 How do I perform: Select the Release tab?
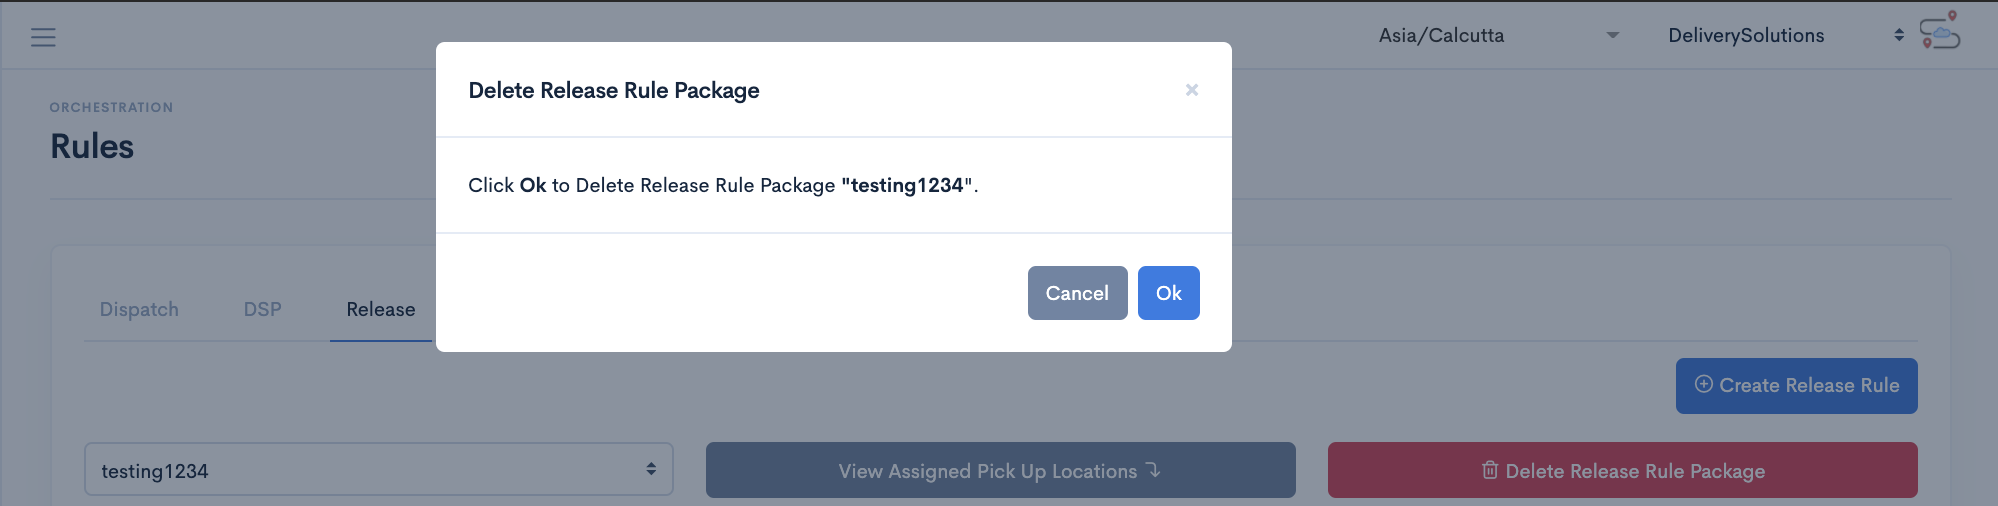tap(381, 310)
